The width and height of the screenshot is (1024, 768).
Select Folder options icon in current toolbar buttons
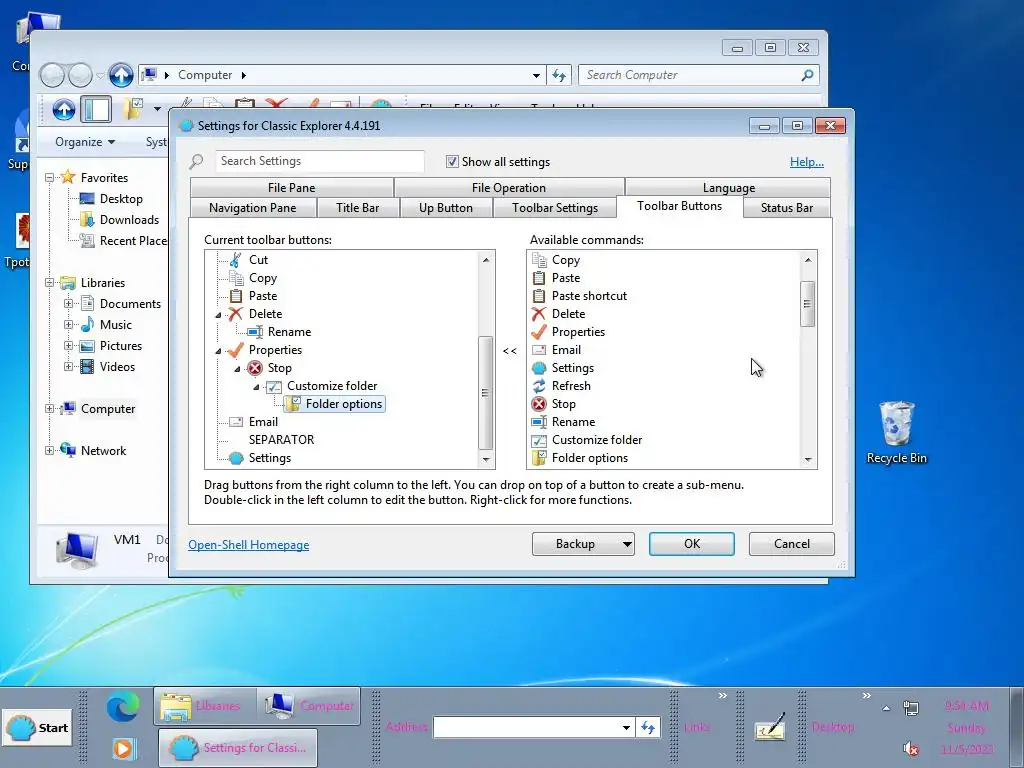pyautogui.click(x=293, y=404)
